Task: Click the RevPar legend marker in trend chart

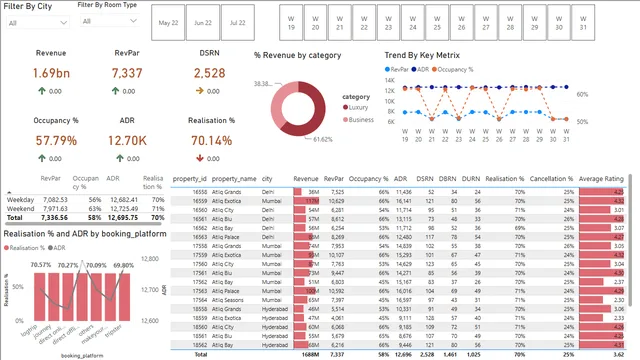Action: 387,69
